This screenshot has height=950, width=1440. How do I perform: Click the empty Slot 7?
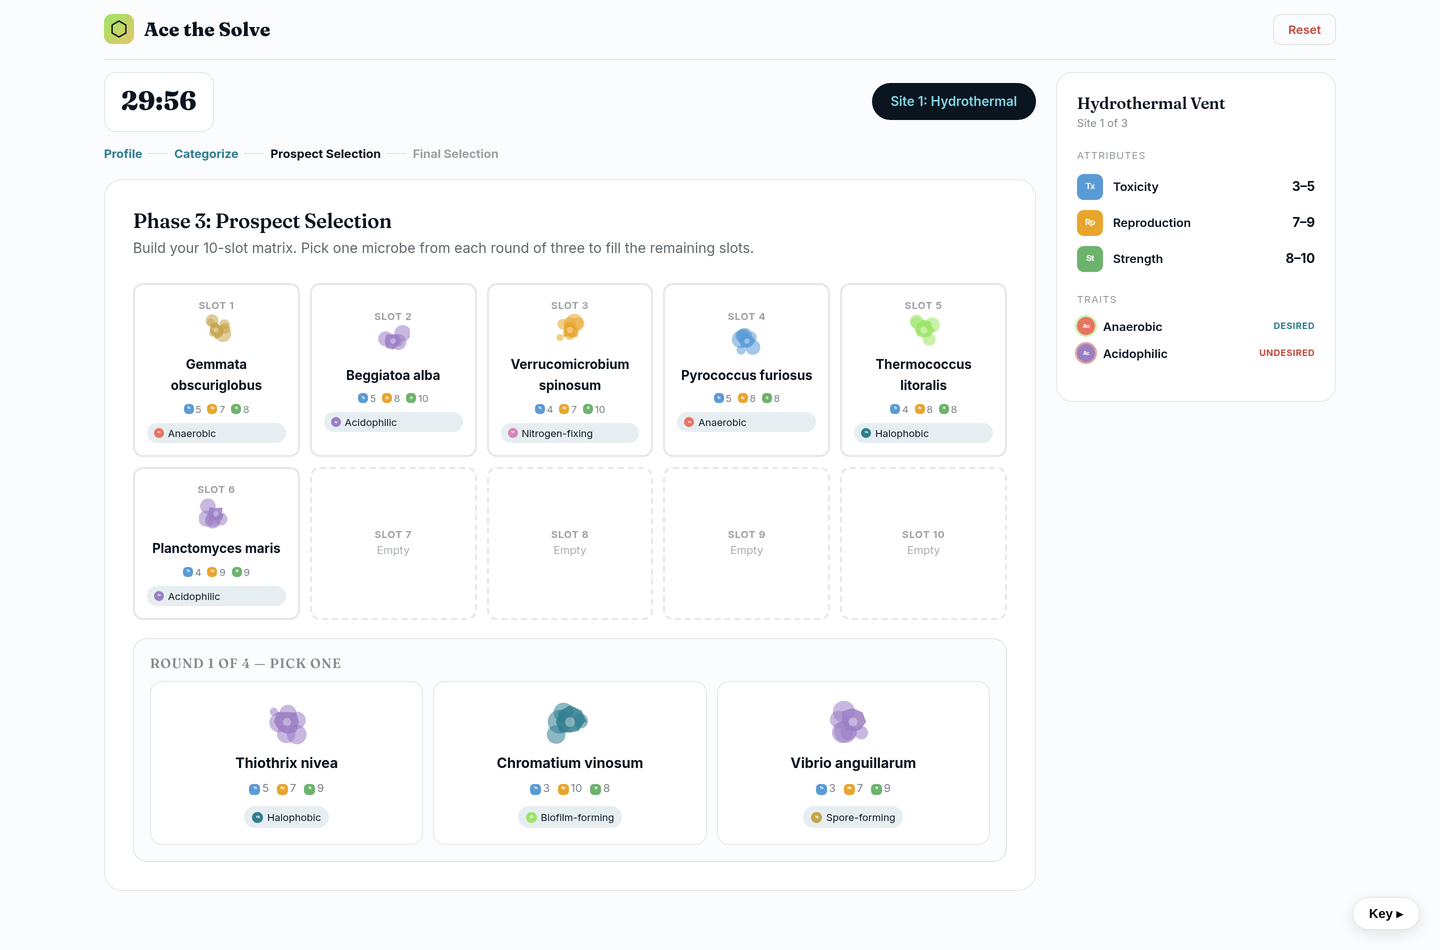tap(393, 543)
